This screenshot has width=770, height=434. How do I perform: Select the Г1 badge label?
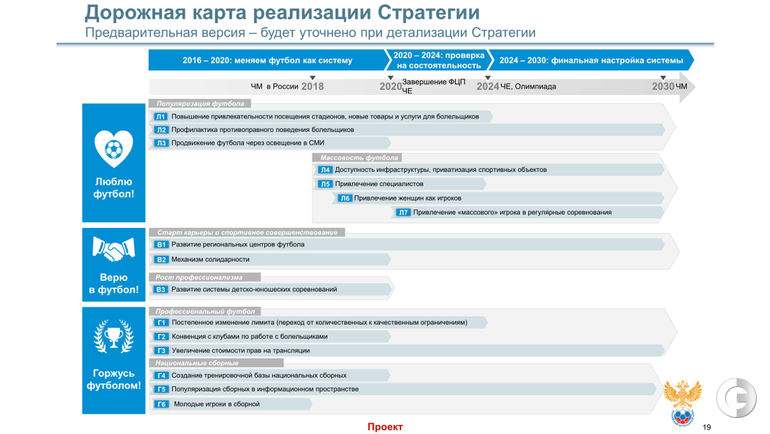click(x=160, y=323)
